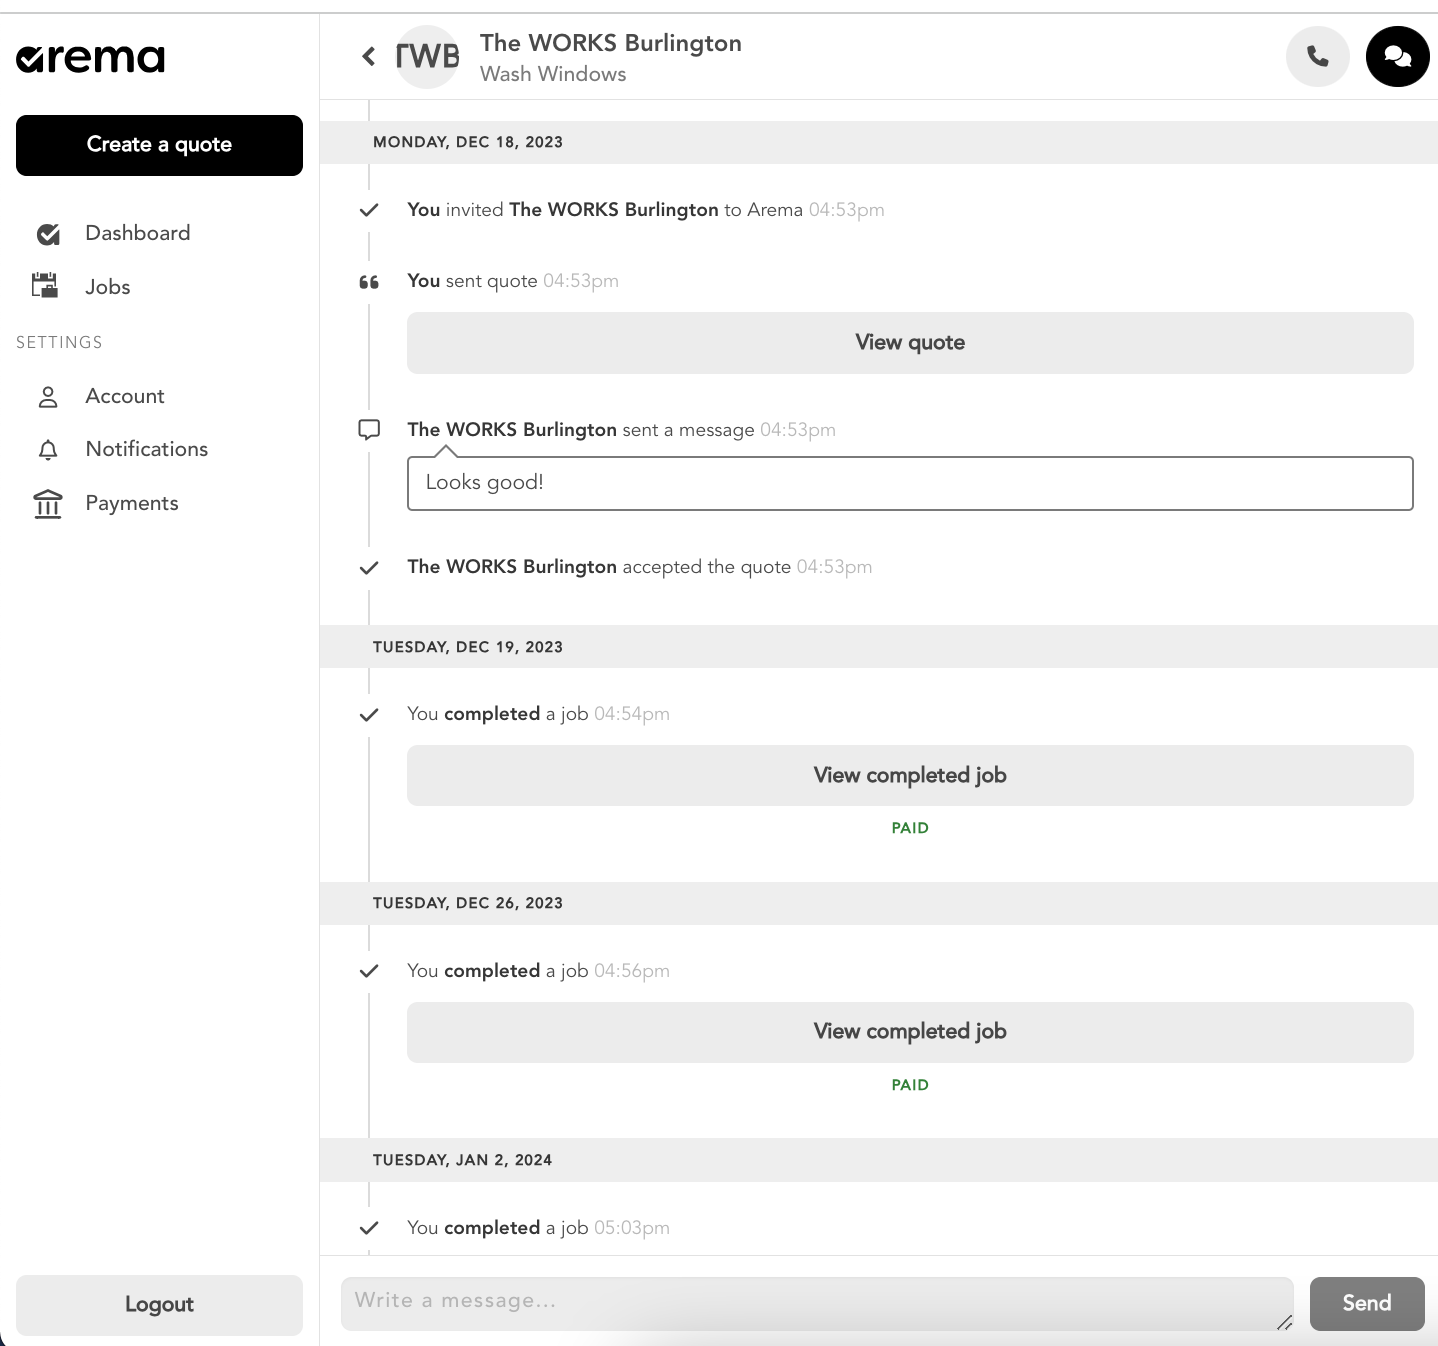
Task: Open Notifications settings
Action: click(x=146, y=449)
